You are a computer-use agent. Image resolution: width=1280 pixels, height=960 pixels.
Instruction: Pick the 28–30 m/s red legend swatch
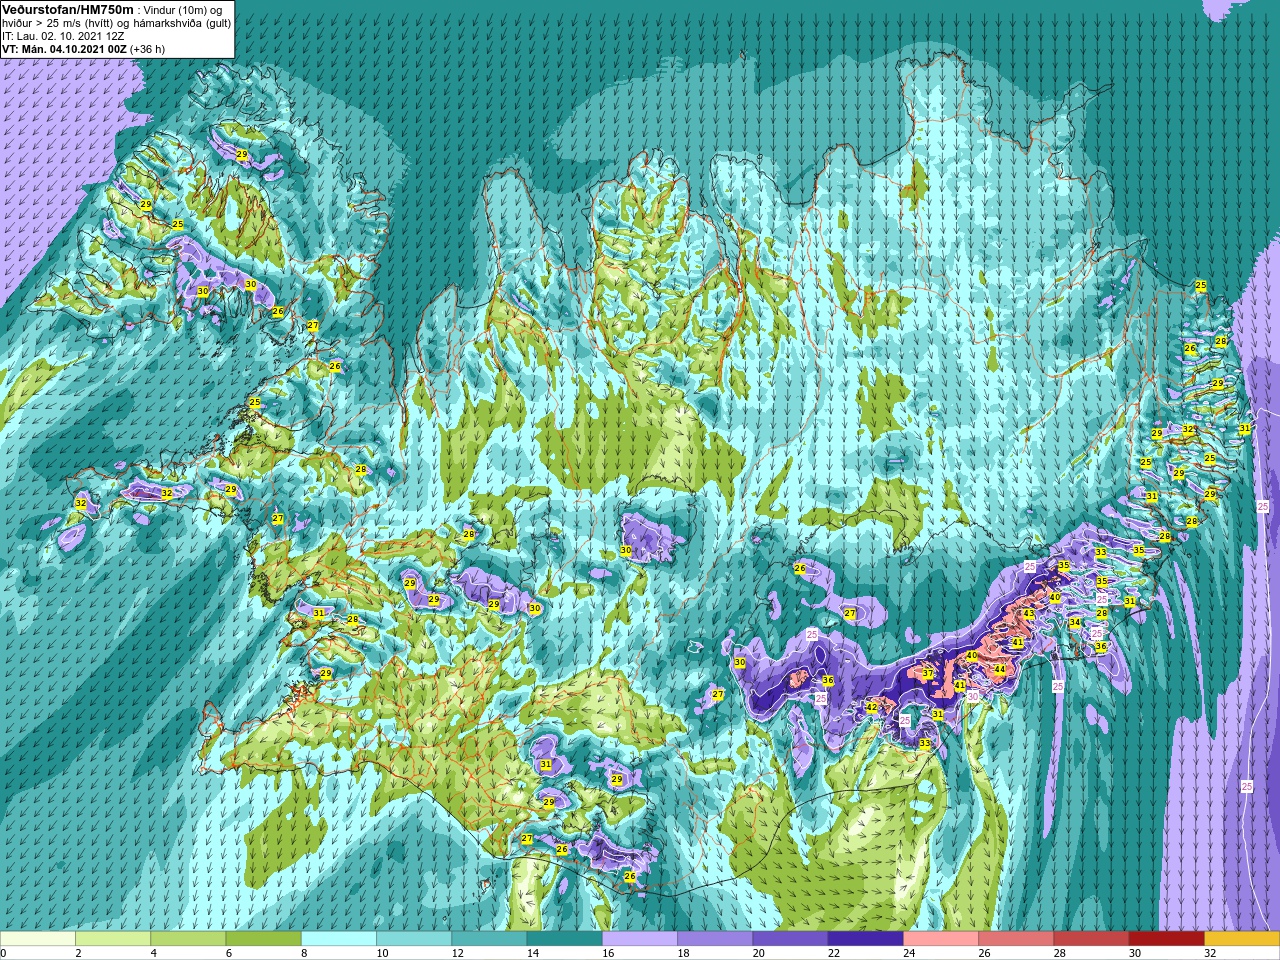coord(1091,939)
